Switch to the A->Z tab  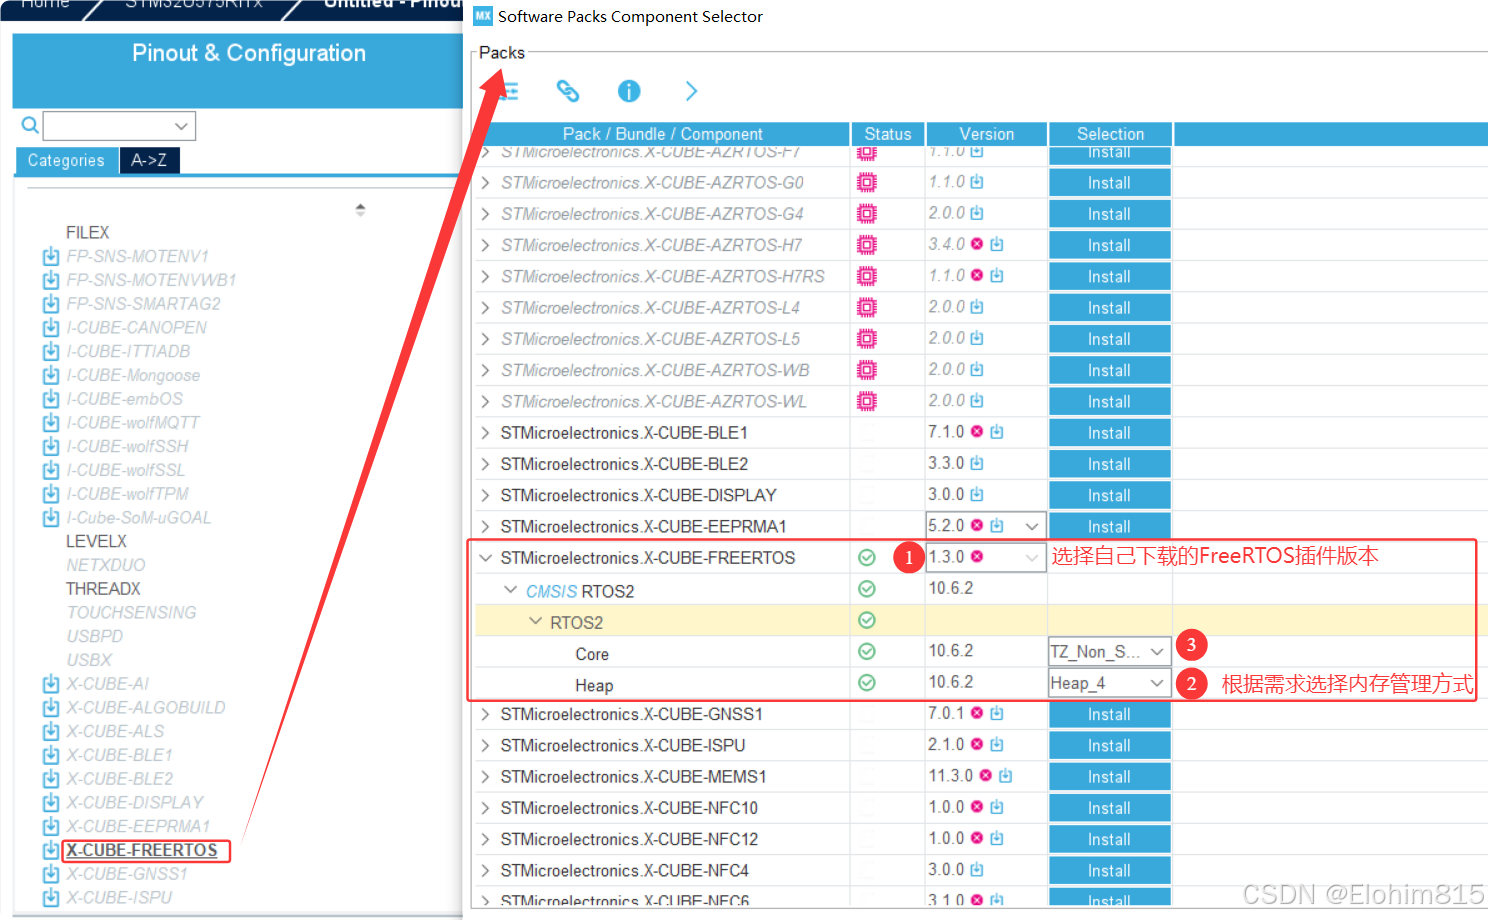click(x=149, y=160)
